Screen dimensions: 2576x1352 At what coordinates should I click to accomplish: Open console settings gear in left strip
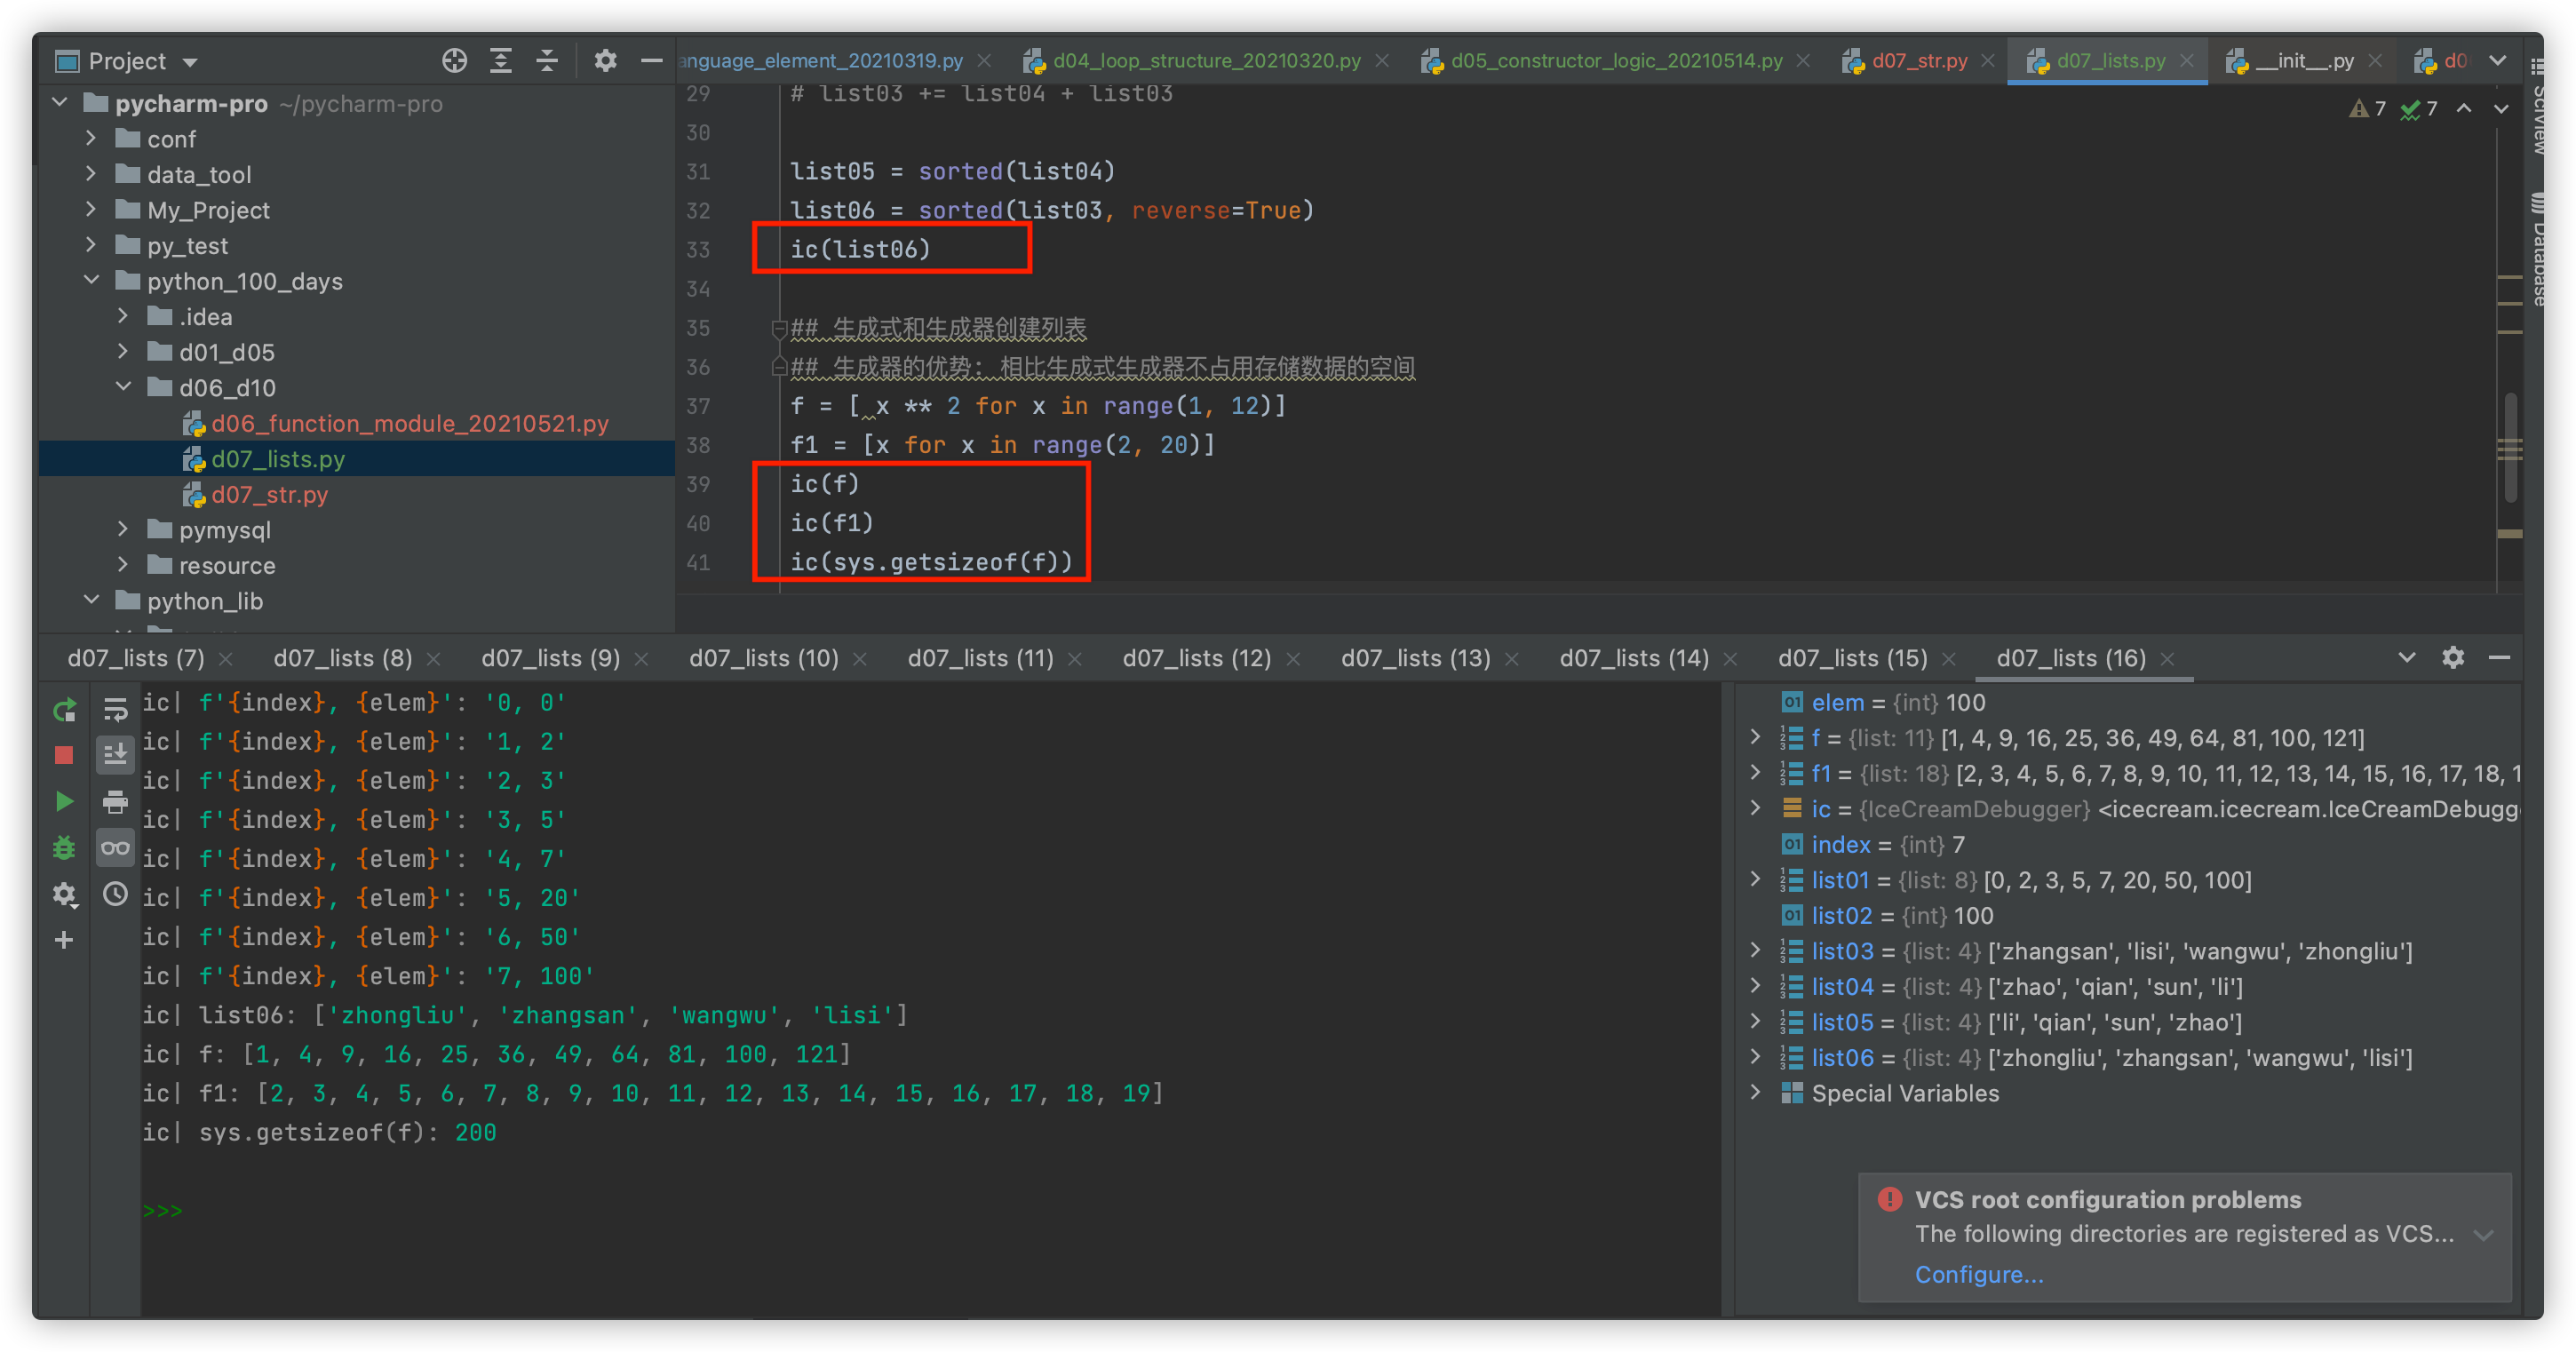[64, 894]
